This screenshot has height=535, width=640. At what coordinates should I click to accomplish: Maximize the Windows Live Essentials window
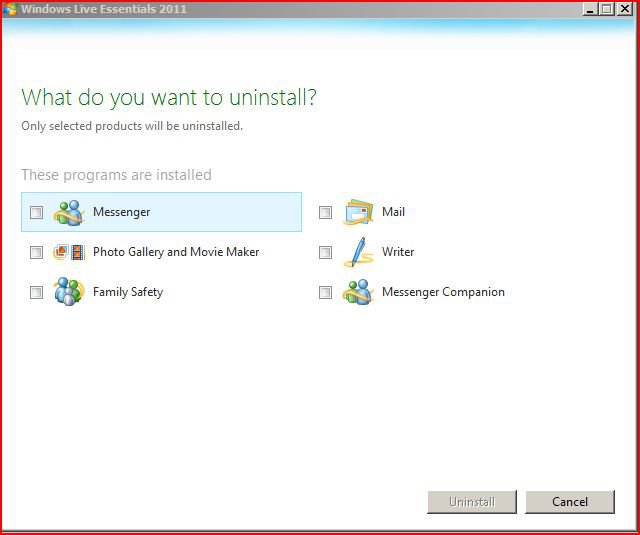coord(607,9)
